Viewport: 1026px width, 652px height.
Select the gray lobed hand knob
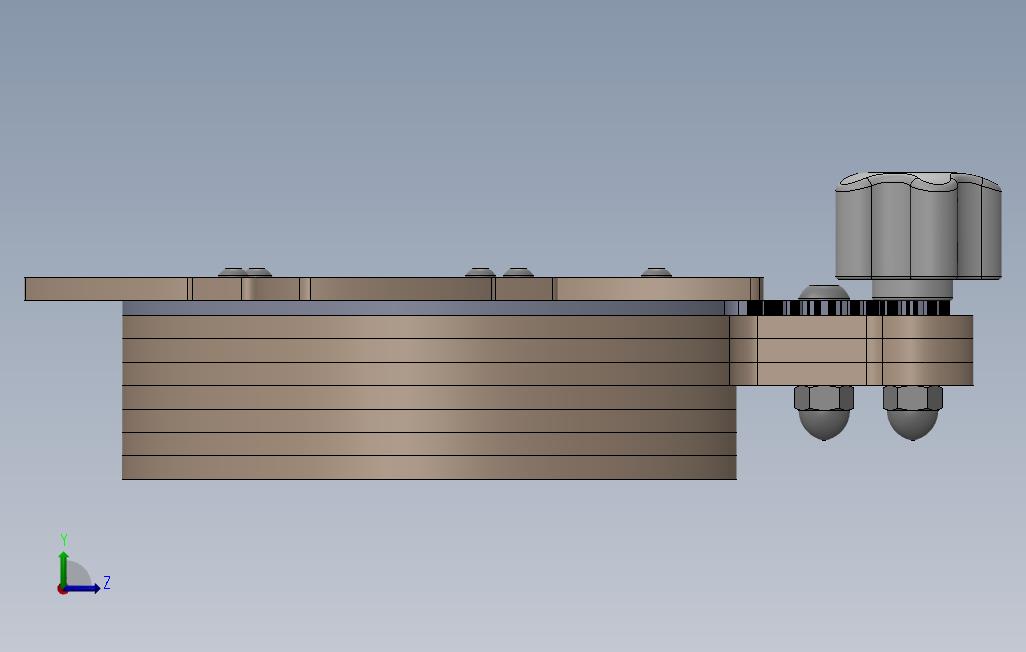tap(918, 225)
